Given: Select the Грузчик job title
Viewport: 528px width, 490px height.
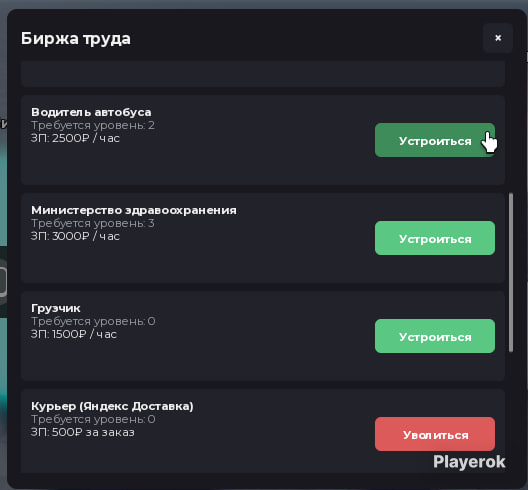Looking at the screenshot, I should click(56, 308).
